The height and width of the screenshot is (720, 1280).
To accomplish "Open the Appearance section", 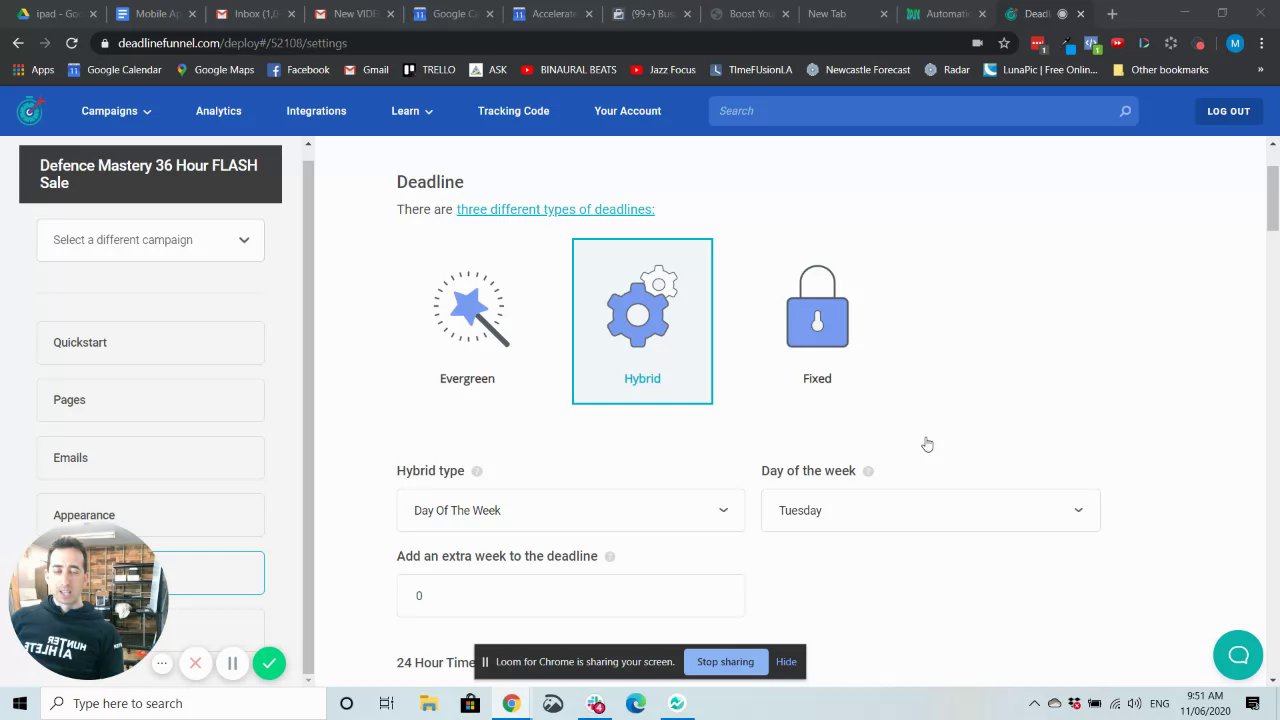I will pyautogui.click(x=151, y=515).
